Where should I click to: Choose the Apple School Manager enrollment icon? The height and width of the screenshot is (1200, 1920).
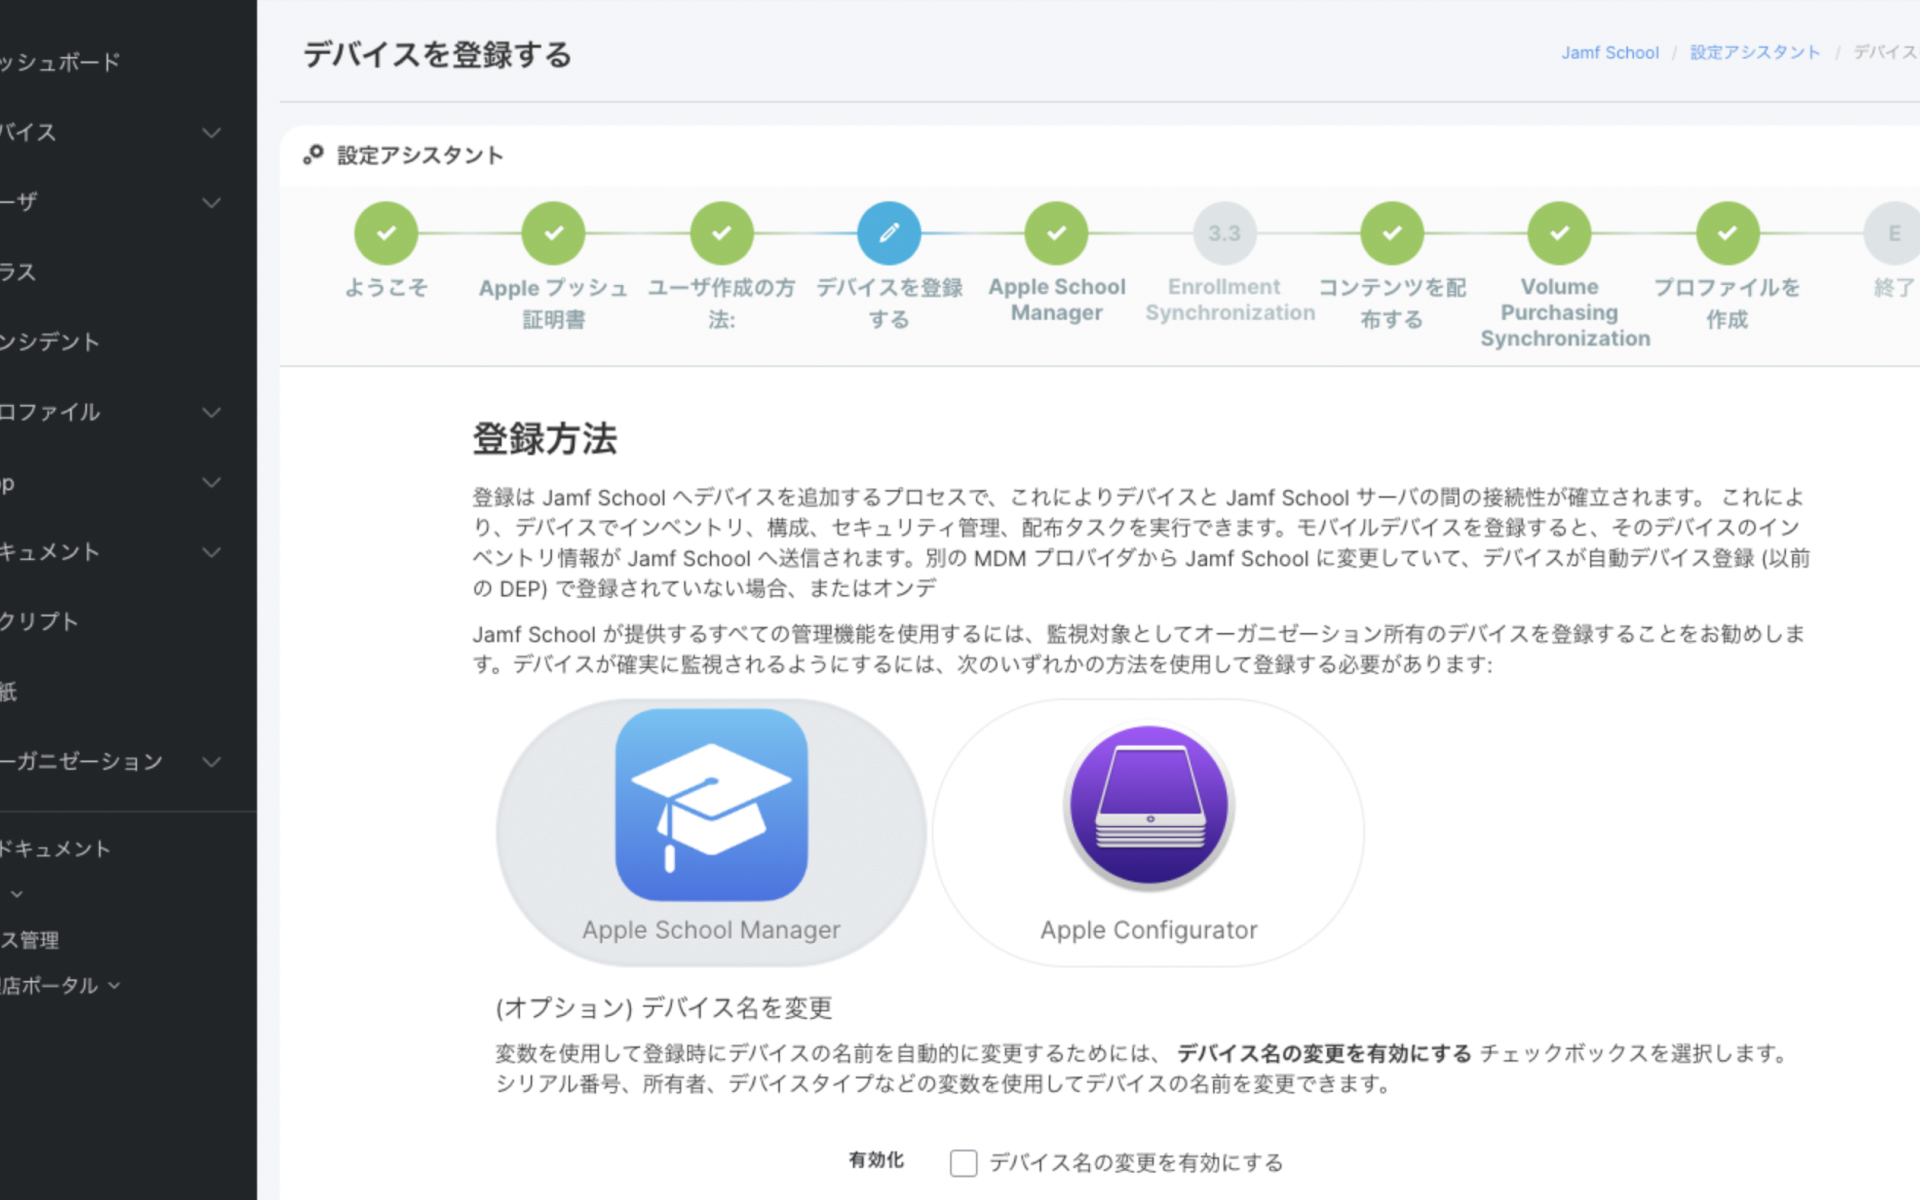(x=711, y=806)
